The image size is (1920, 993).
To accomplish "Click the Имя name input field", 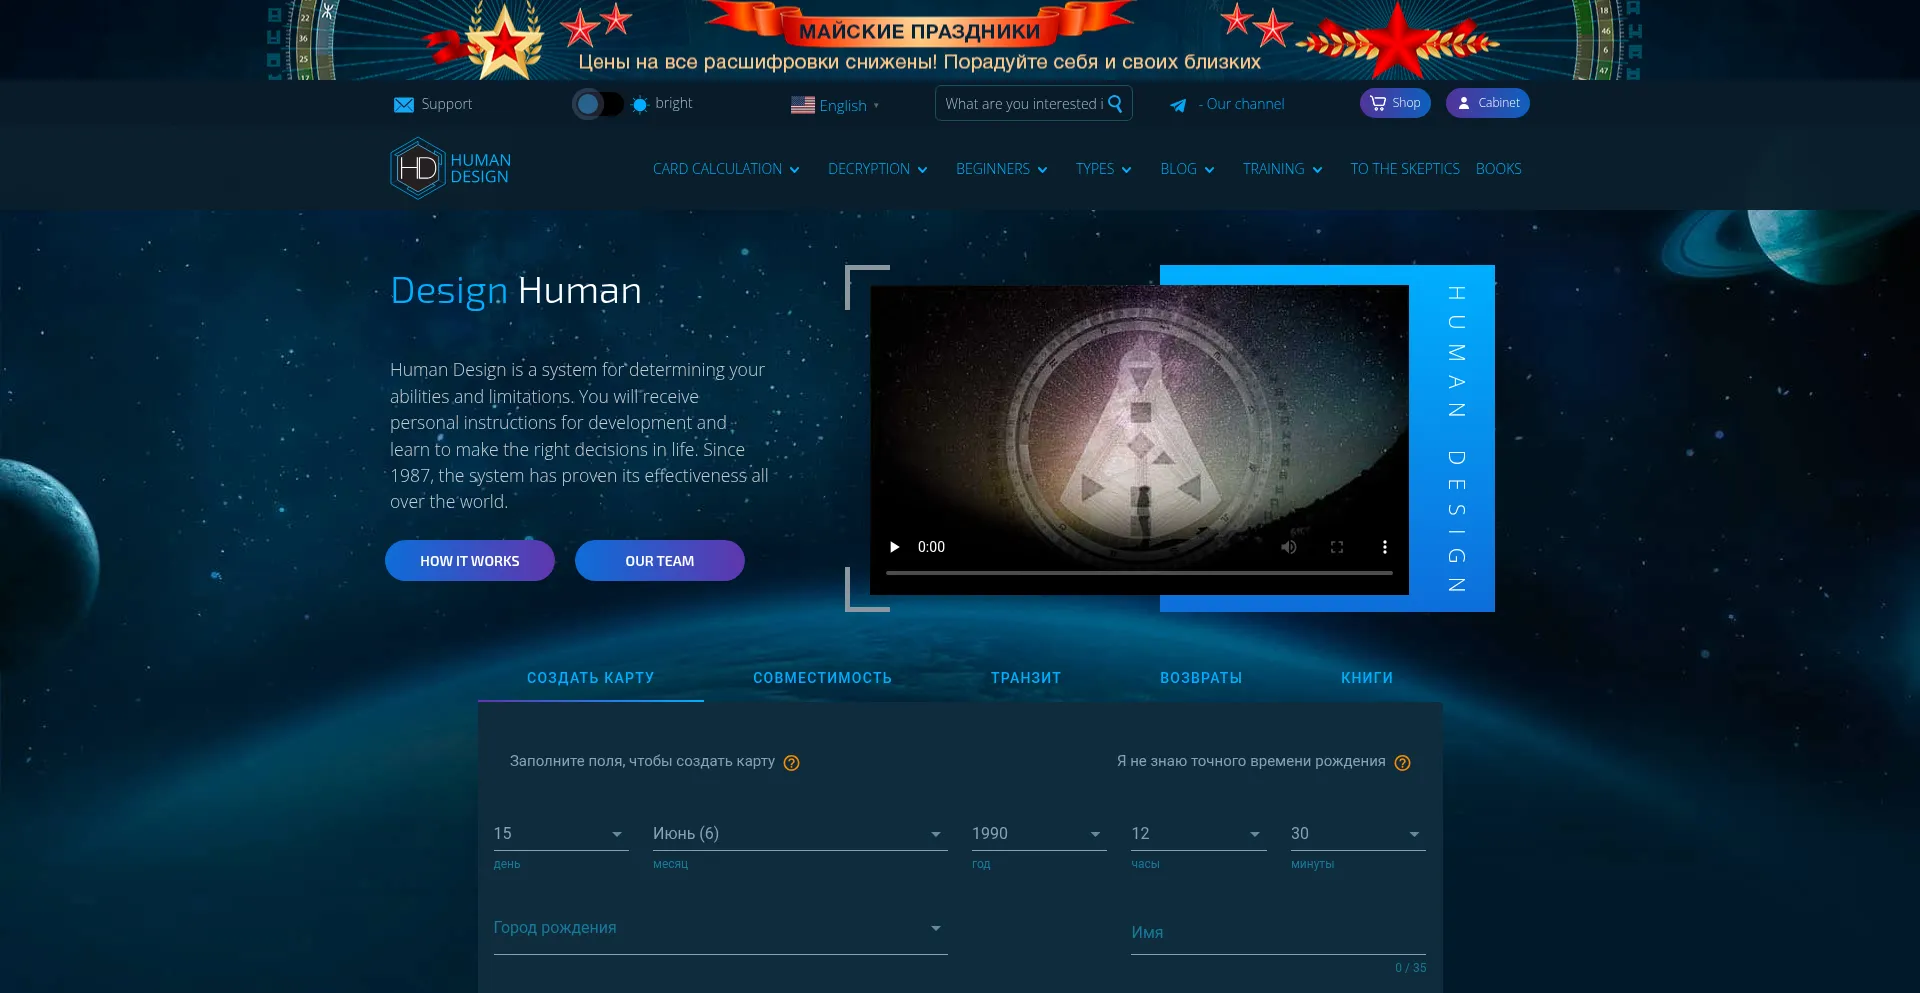I will [1277, 933].
